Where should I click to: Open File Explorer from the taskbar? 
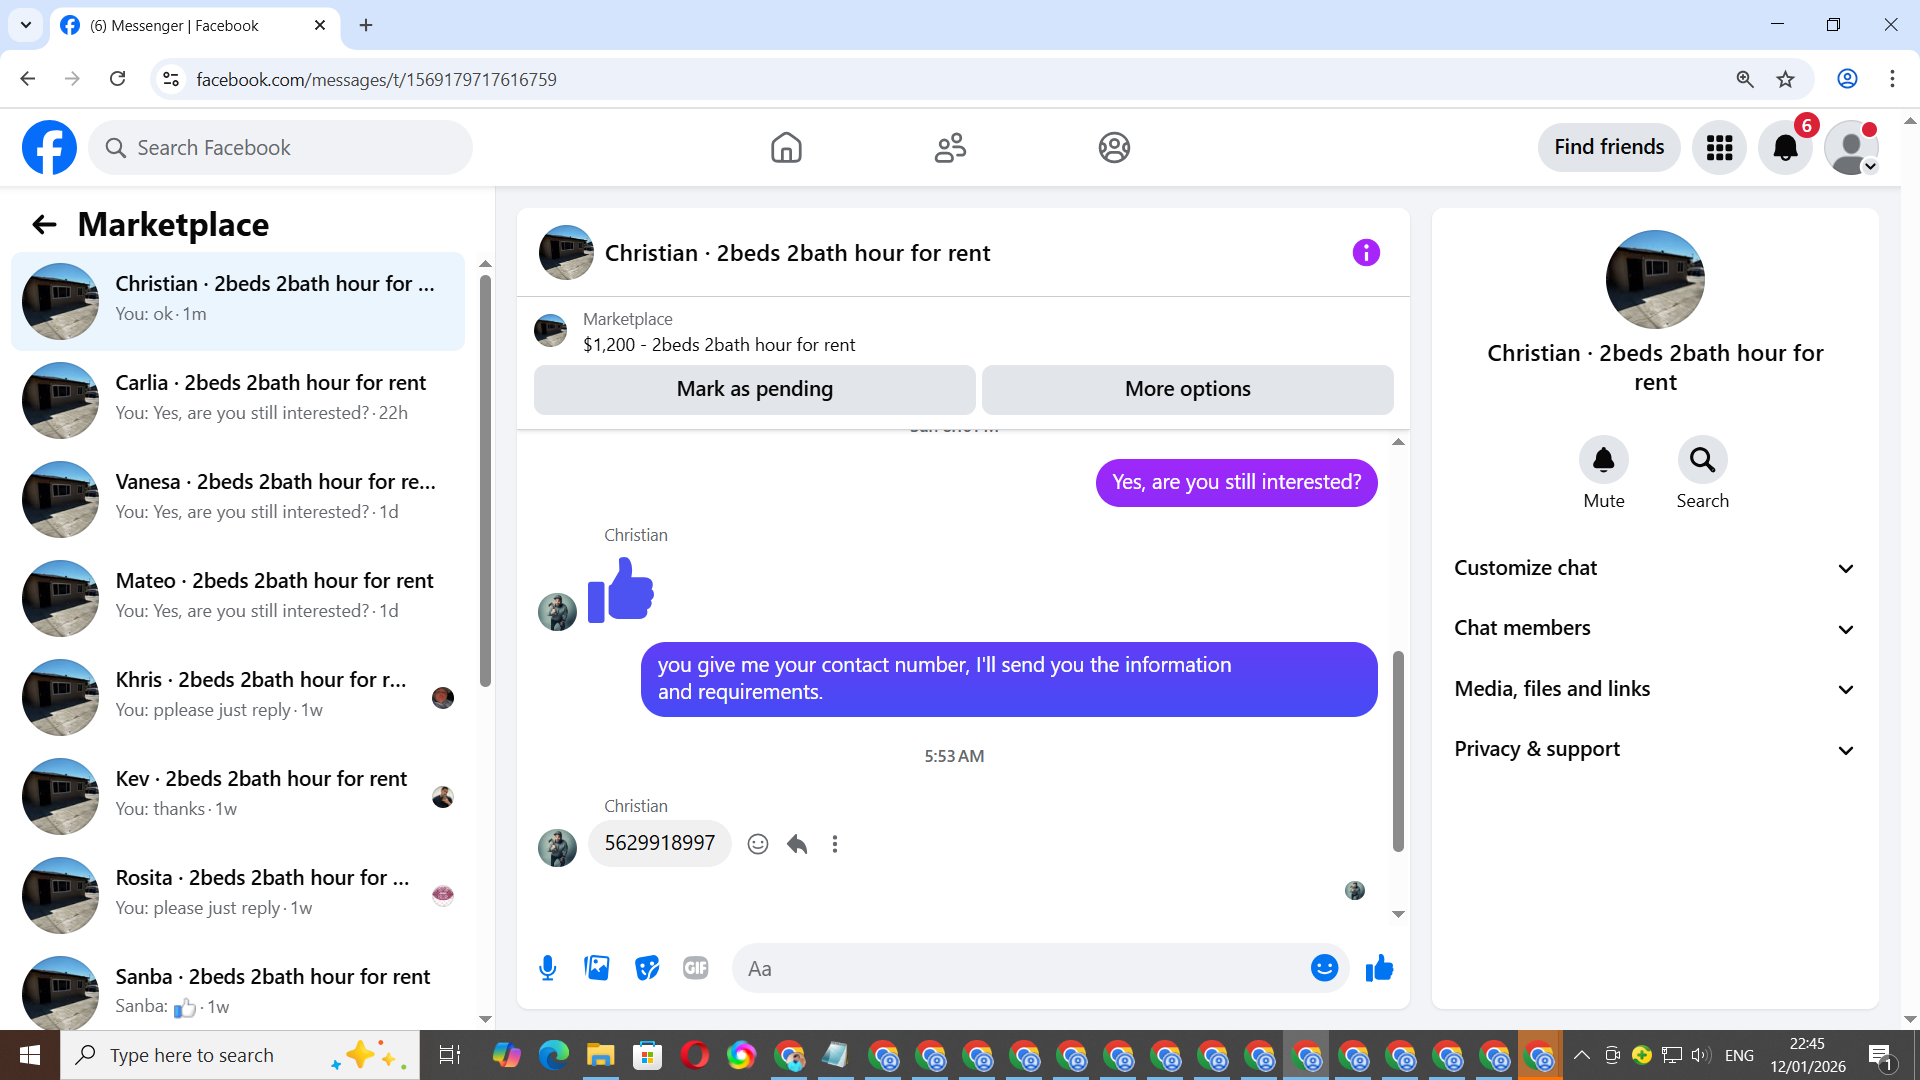pos(600,1055)
